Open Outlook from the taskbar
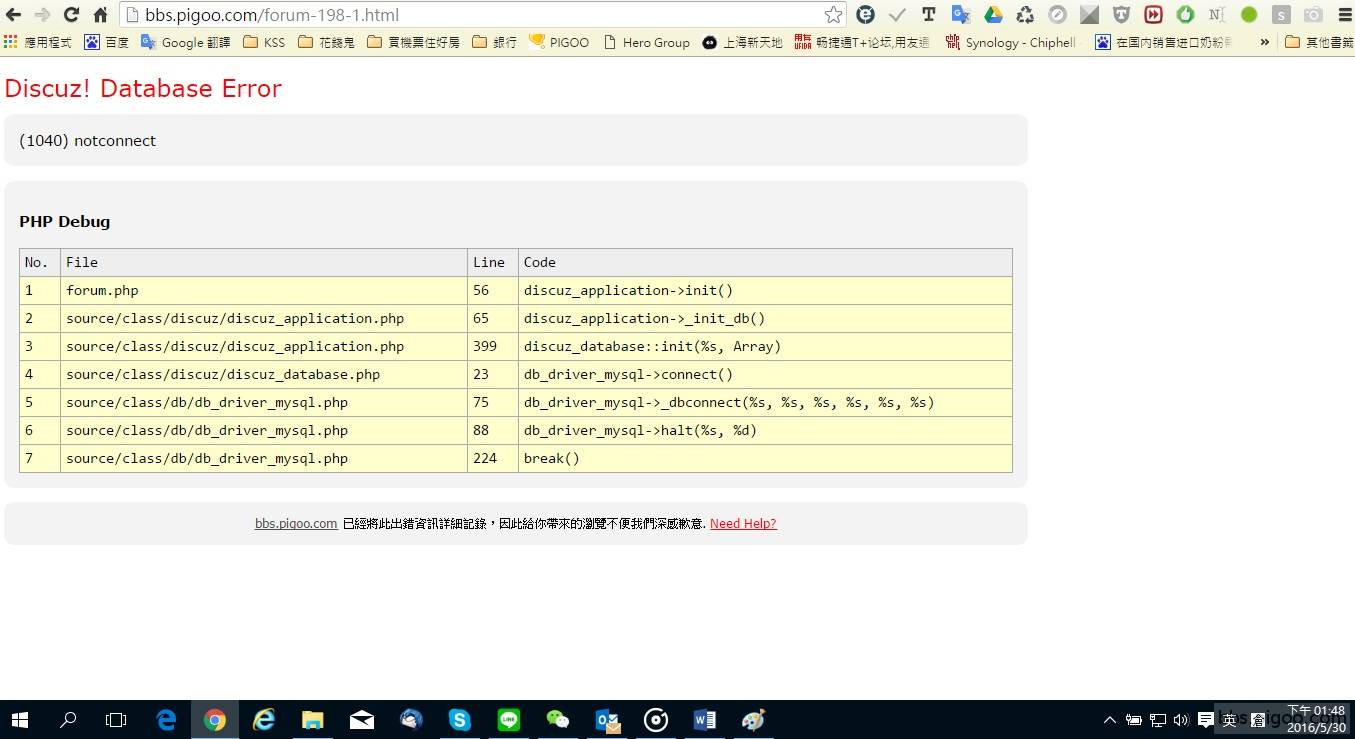 (607, 720)
